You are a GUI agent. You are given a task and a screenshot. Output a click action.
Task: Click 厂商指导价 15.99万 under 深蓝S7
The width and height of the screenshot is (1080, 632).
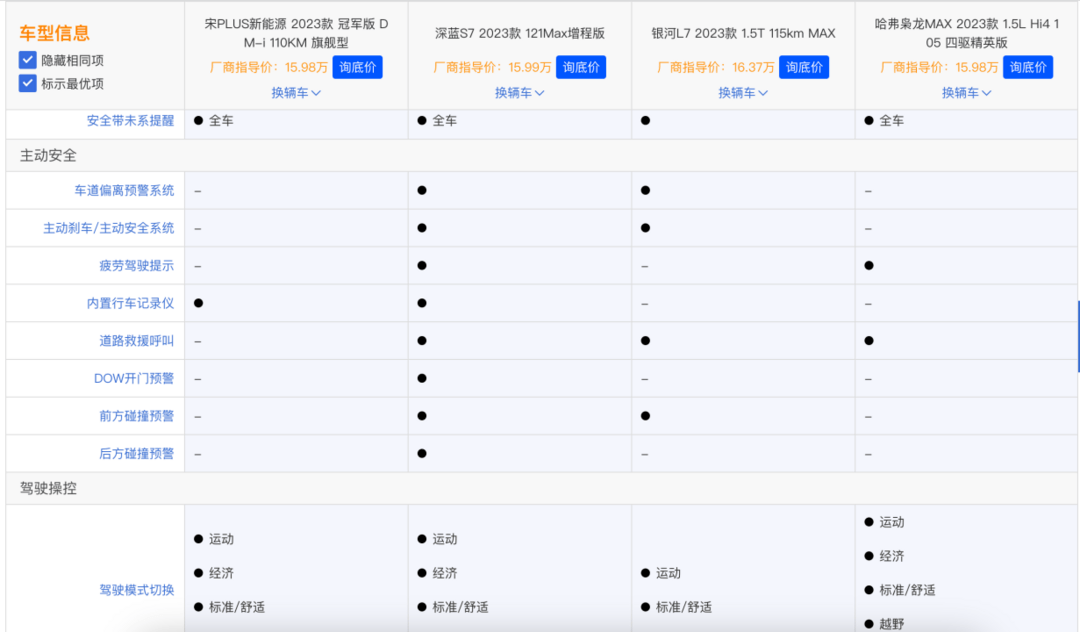[x=492, y=67]
